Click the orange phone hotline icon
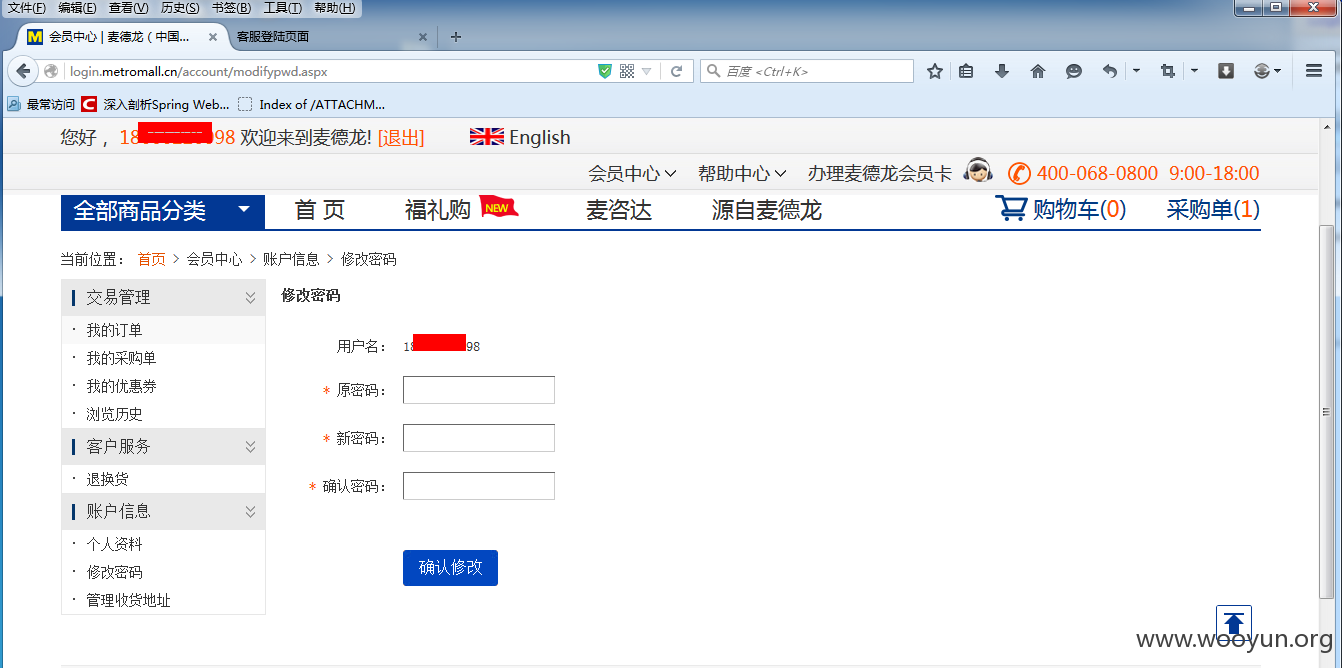Image resolution: width=1342 pixels, height=668 pixels. coord(1019,173)
